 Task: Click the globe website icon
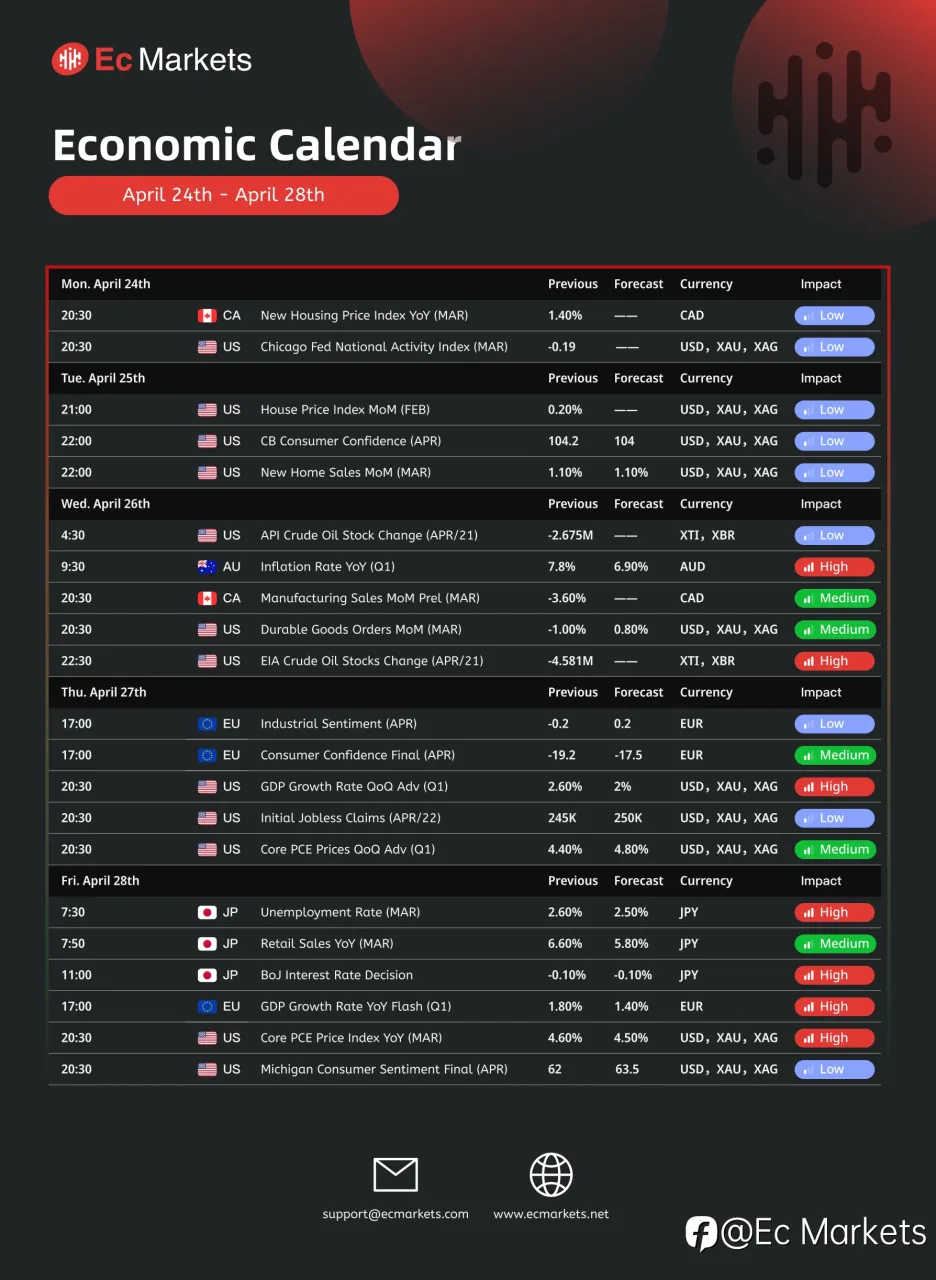551,1174
